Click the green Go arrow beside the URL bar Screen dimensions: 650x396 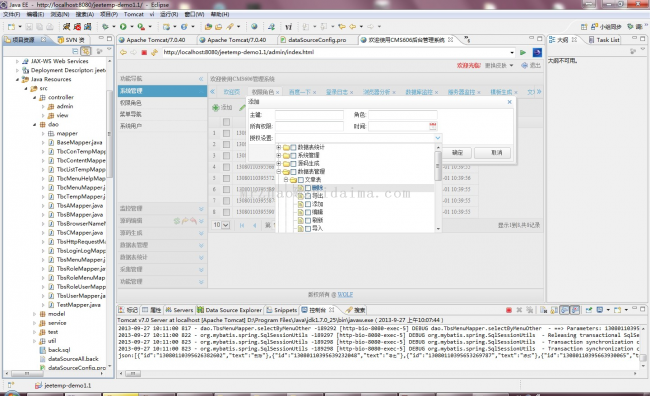pos(523,52)
